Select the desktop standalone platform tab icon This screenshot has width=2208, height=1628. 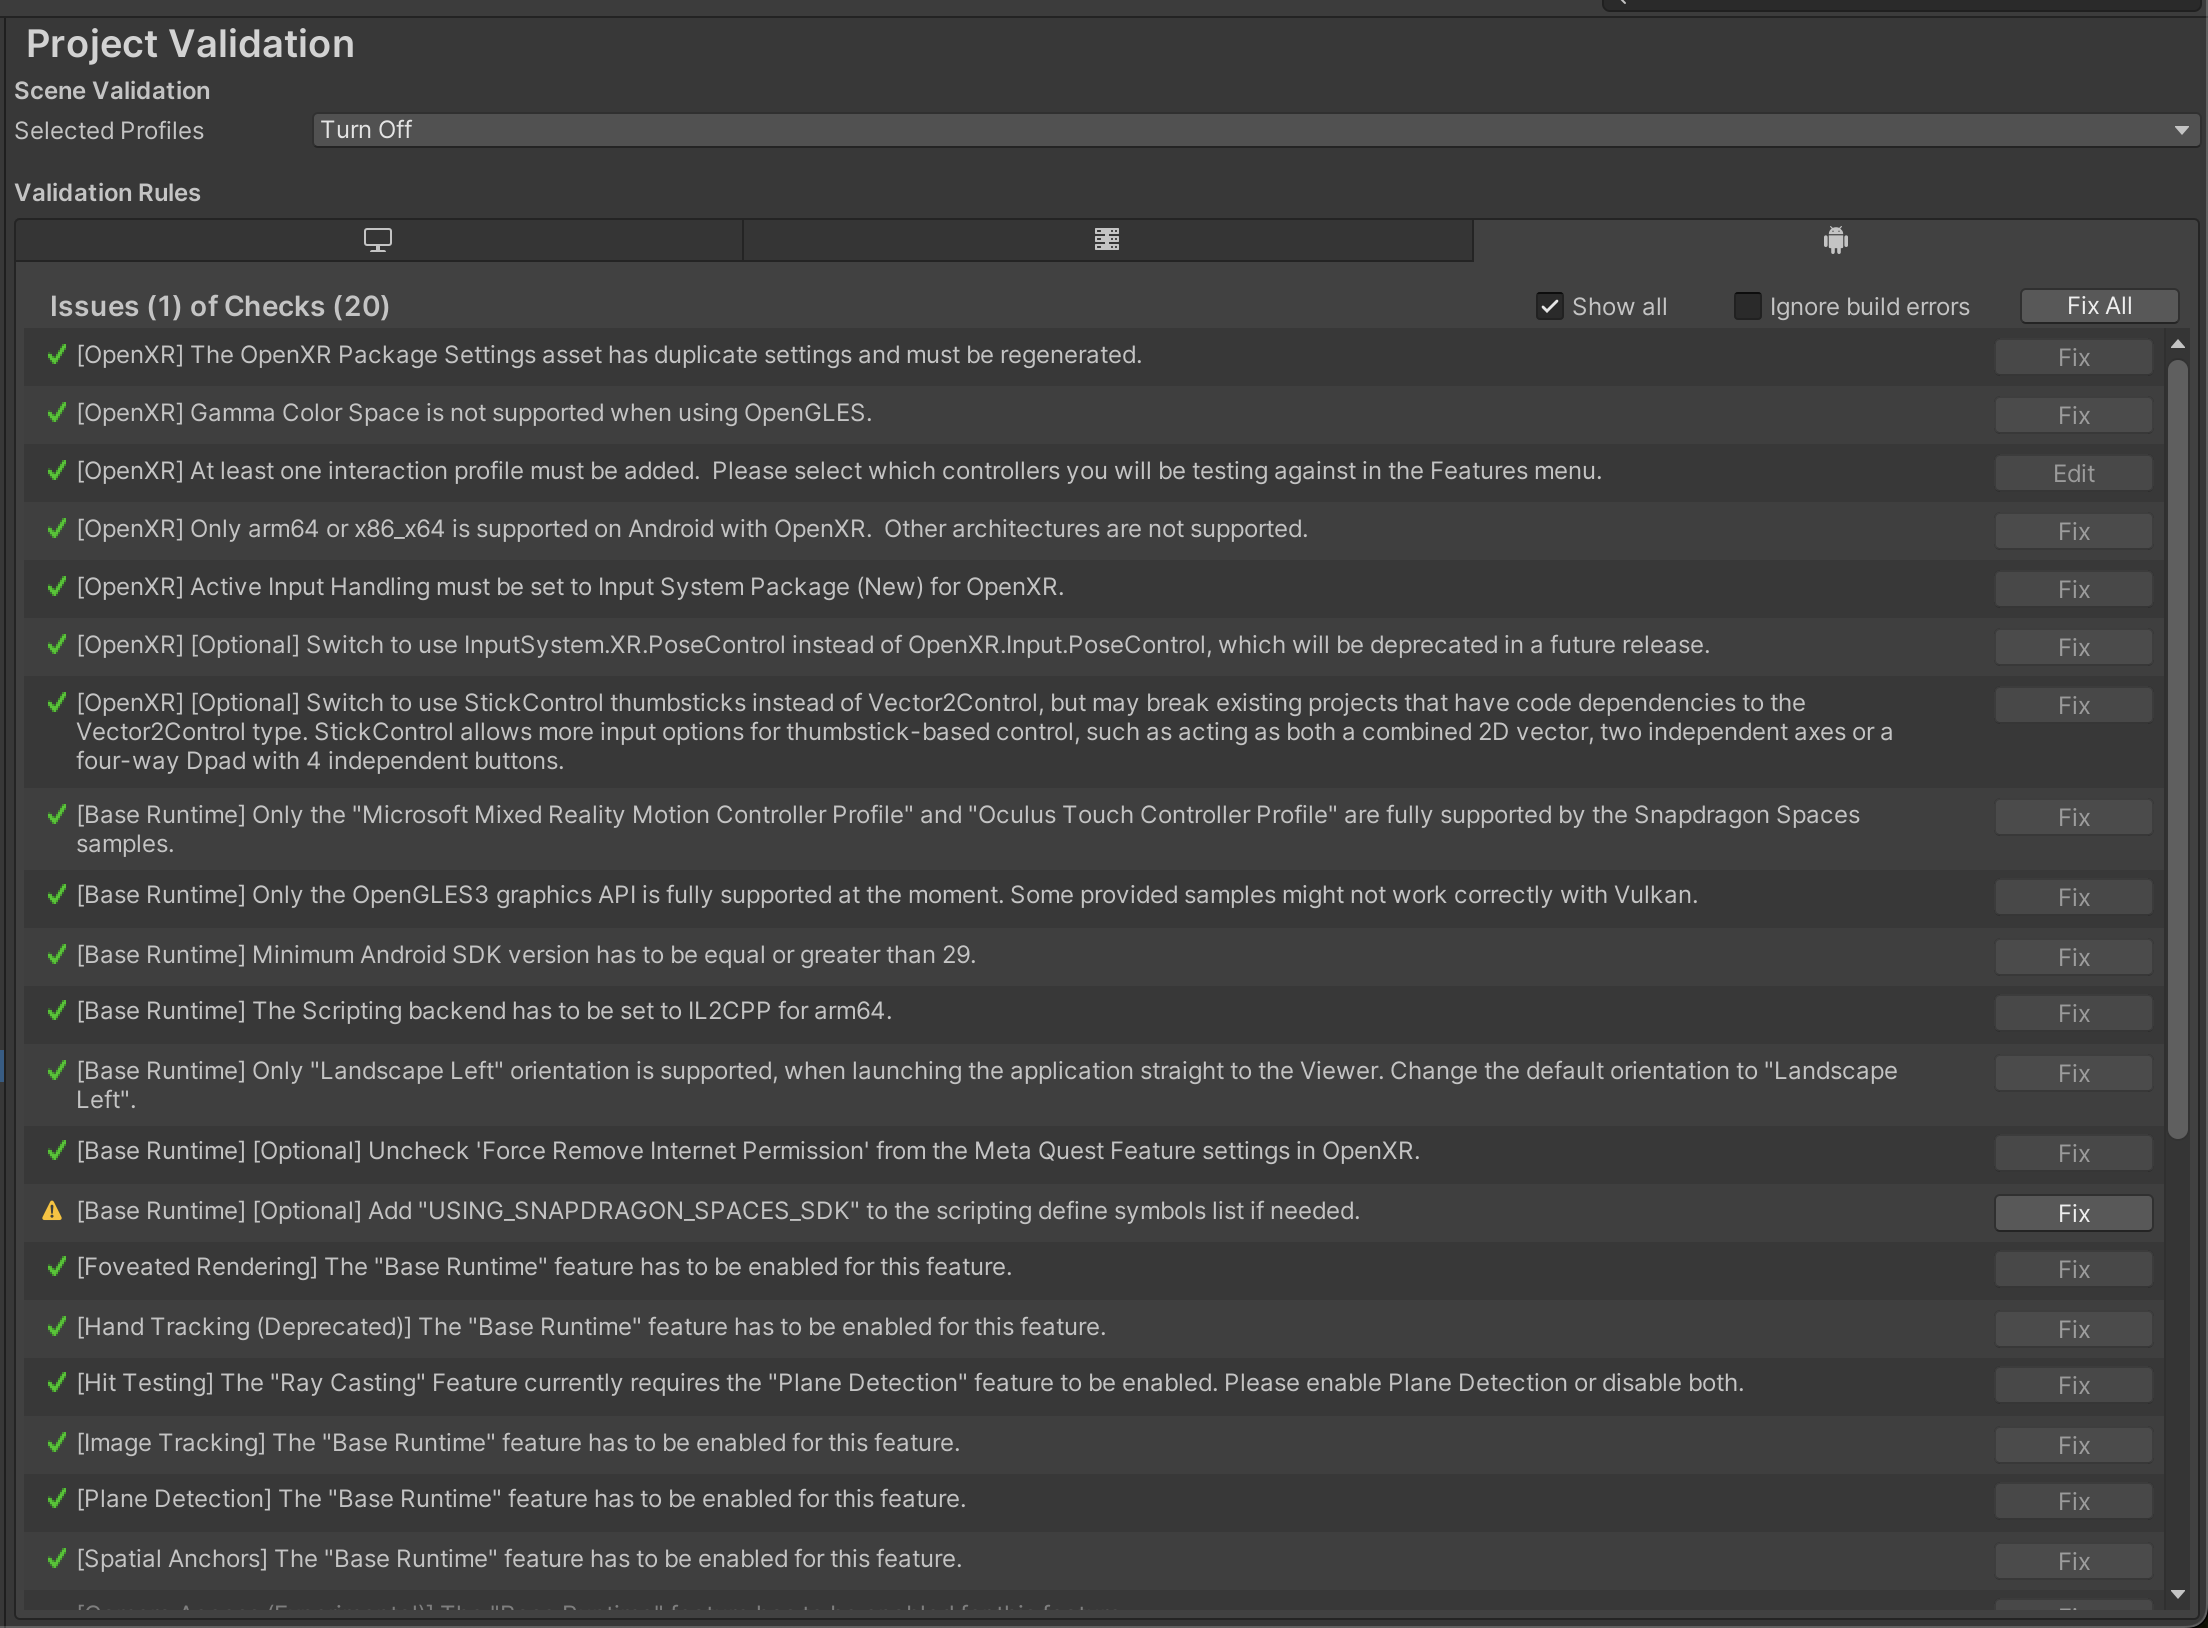tap(377, 240)
